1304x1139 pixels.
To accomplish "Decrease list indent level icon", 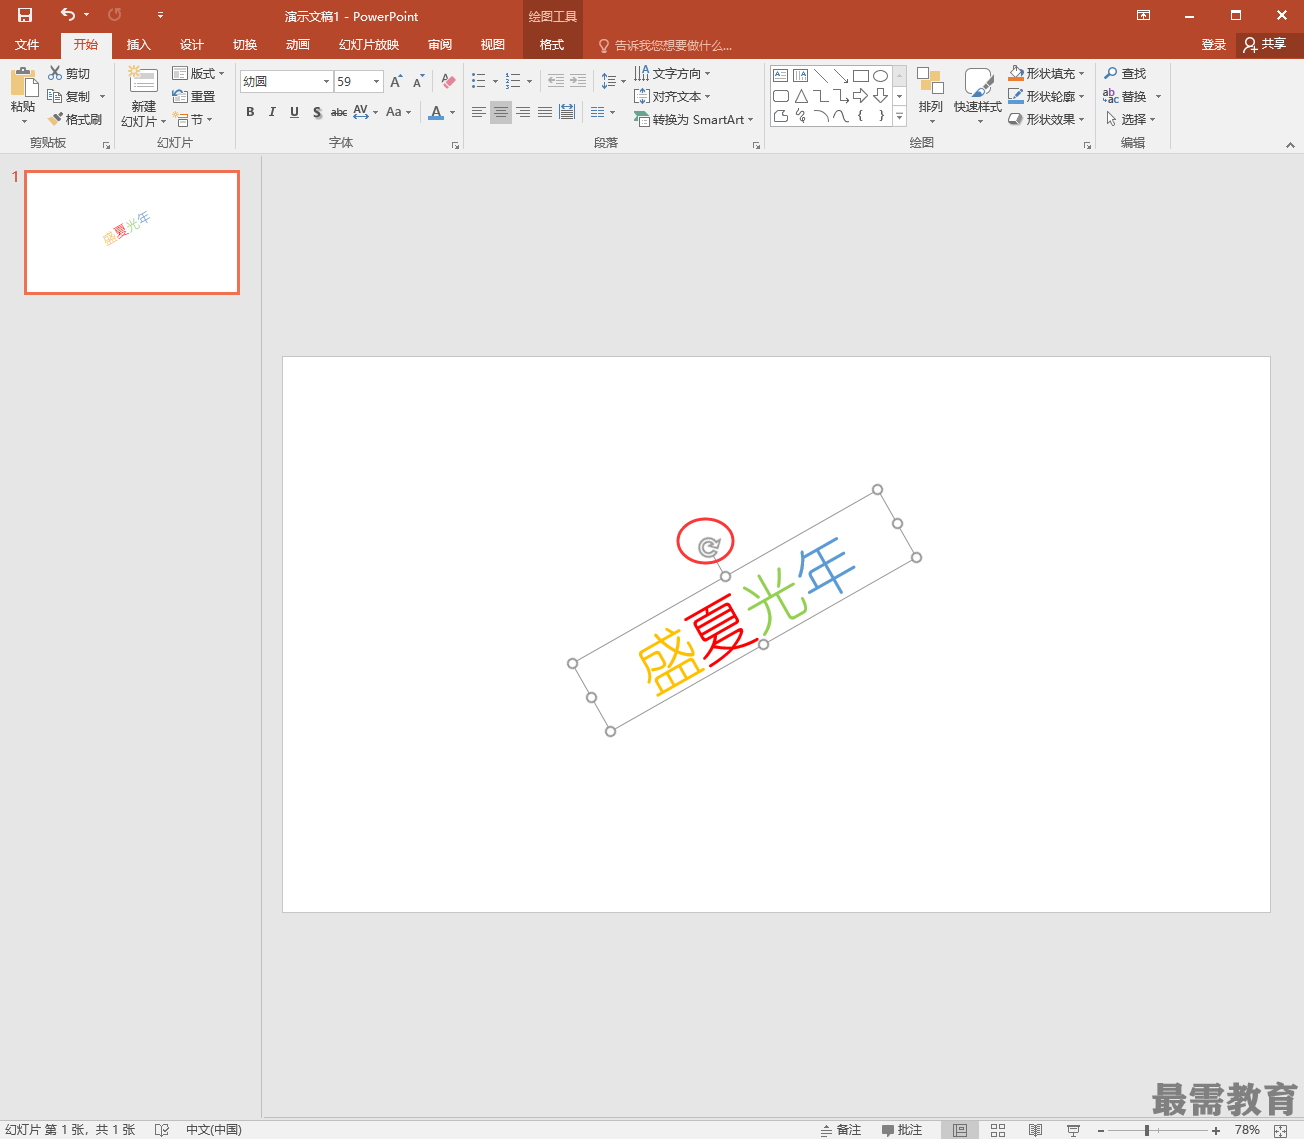I will point(555,81).
